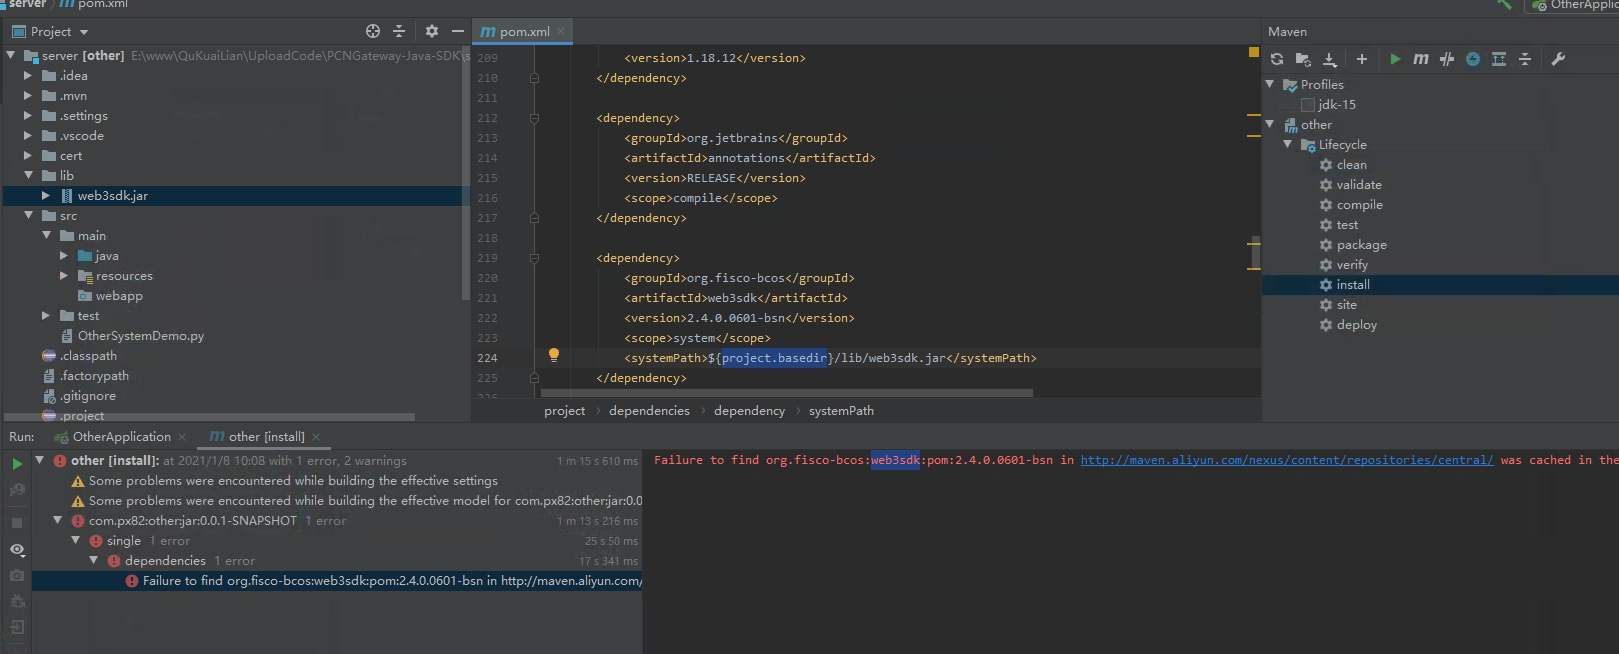Switch to the OtherApplication run tab

tap(121, 437)
